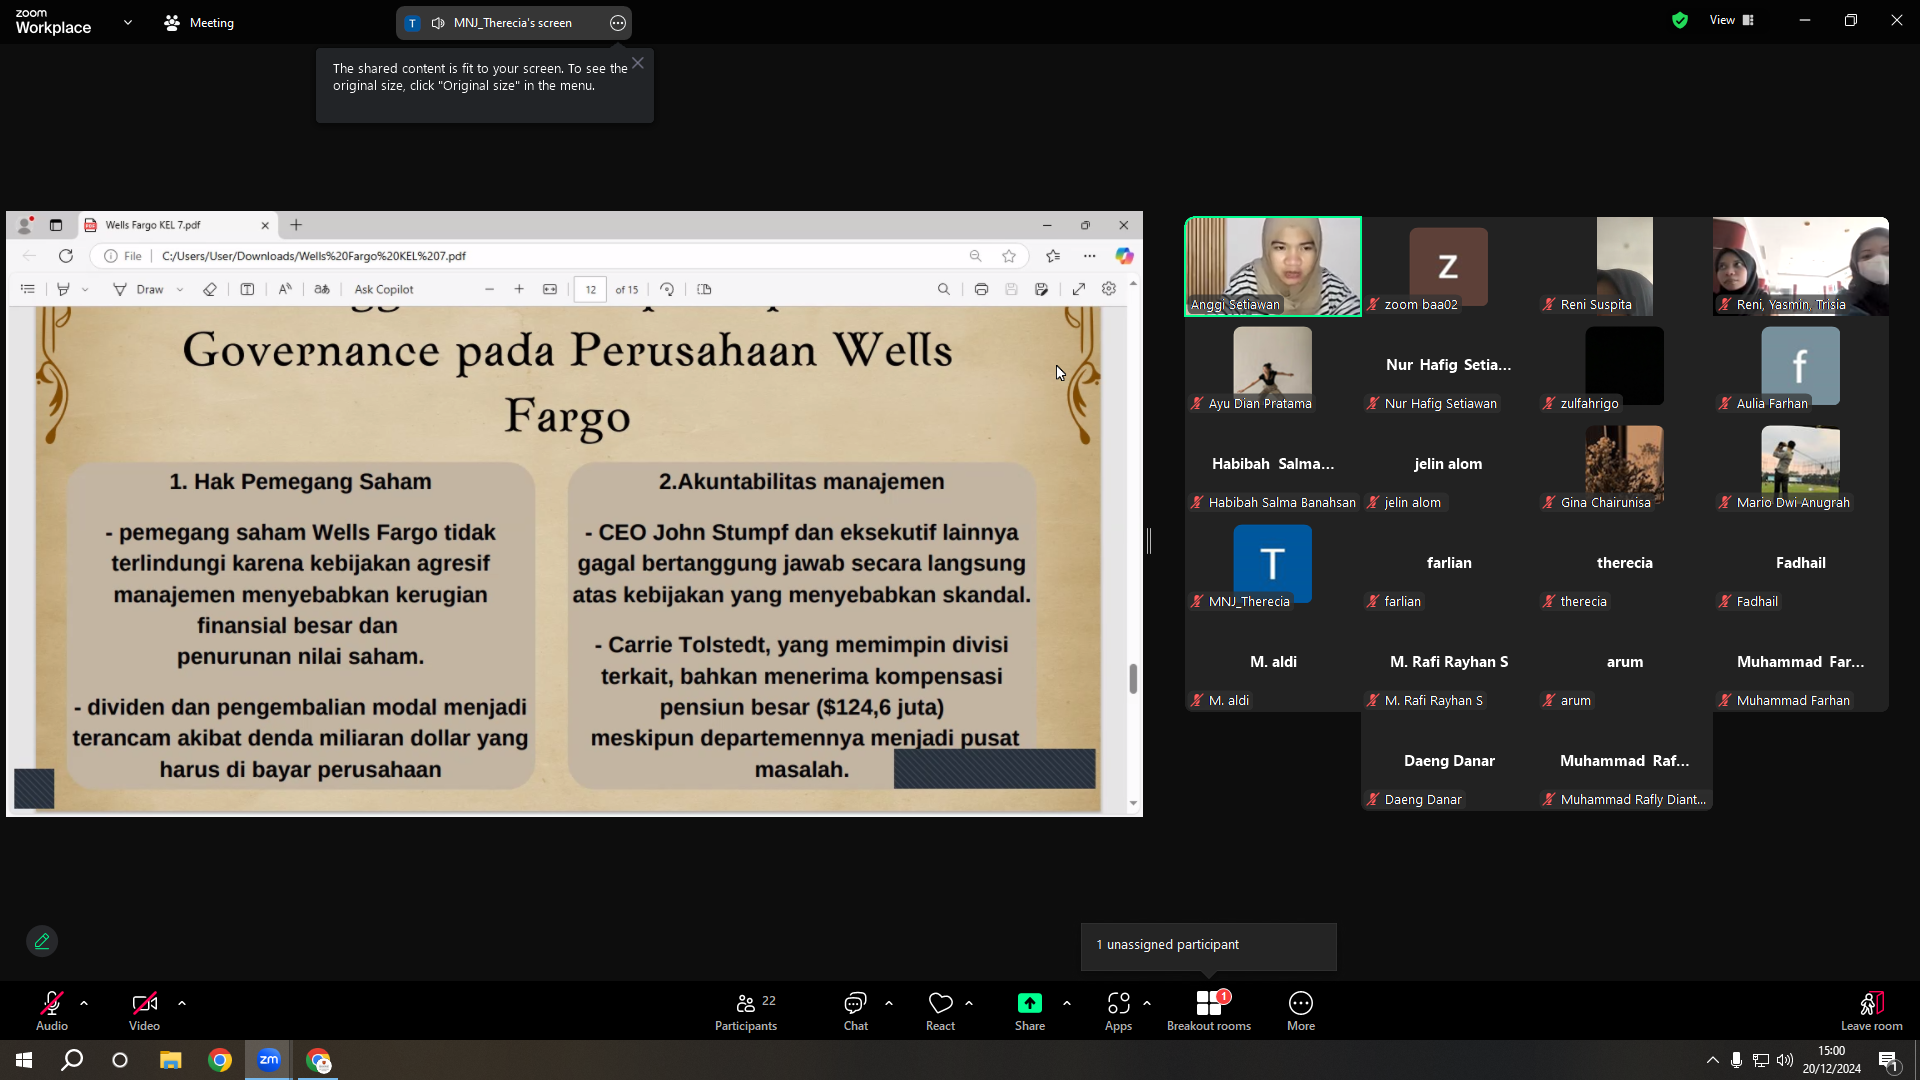Click the find-in-PDF search icon
Viewport: 1920px width, 1080px height.
pos(943,289)
